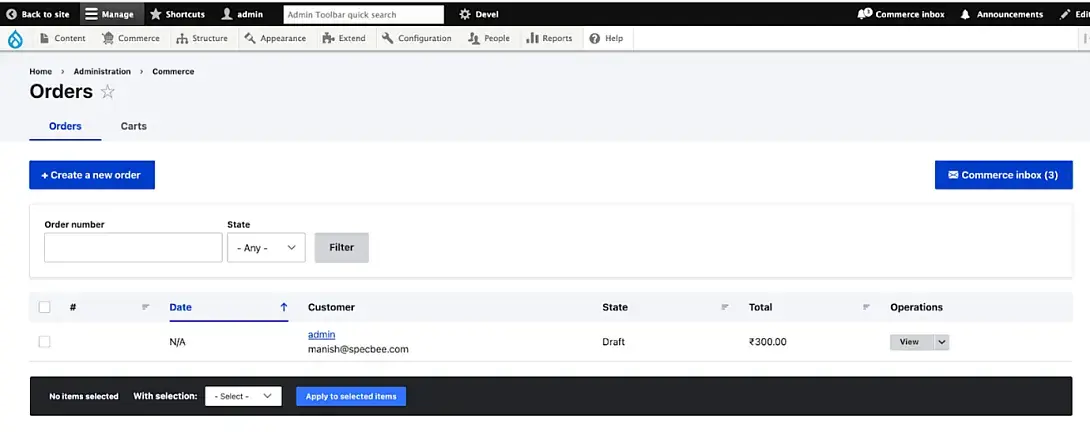Viewport: 1090px width, 432px height.
Task: Open Structure admin menu
Action: tap(202, 38)
